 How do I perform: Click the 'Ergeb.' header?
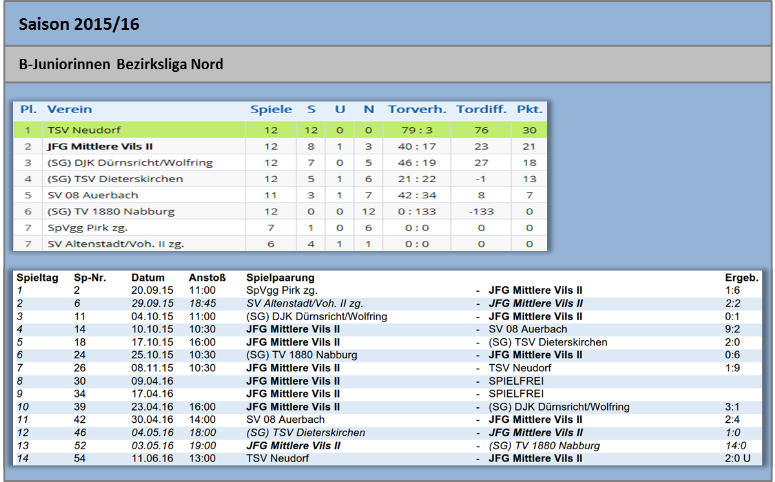click(741, 278)
